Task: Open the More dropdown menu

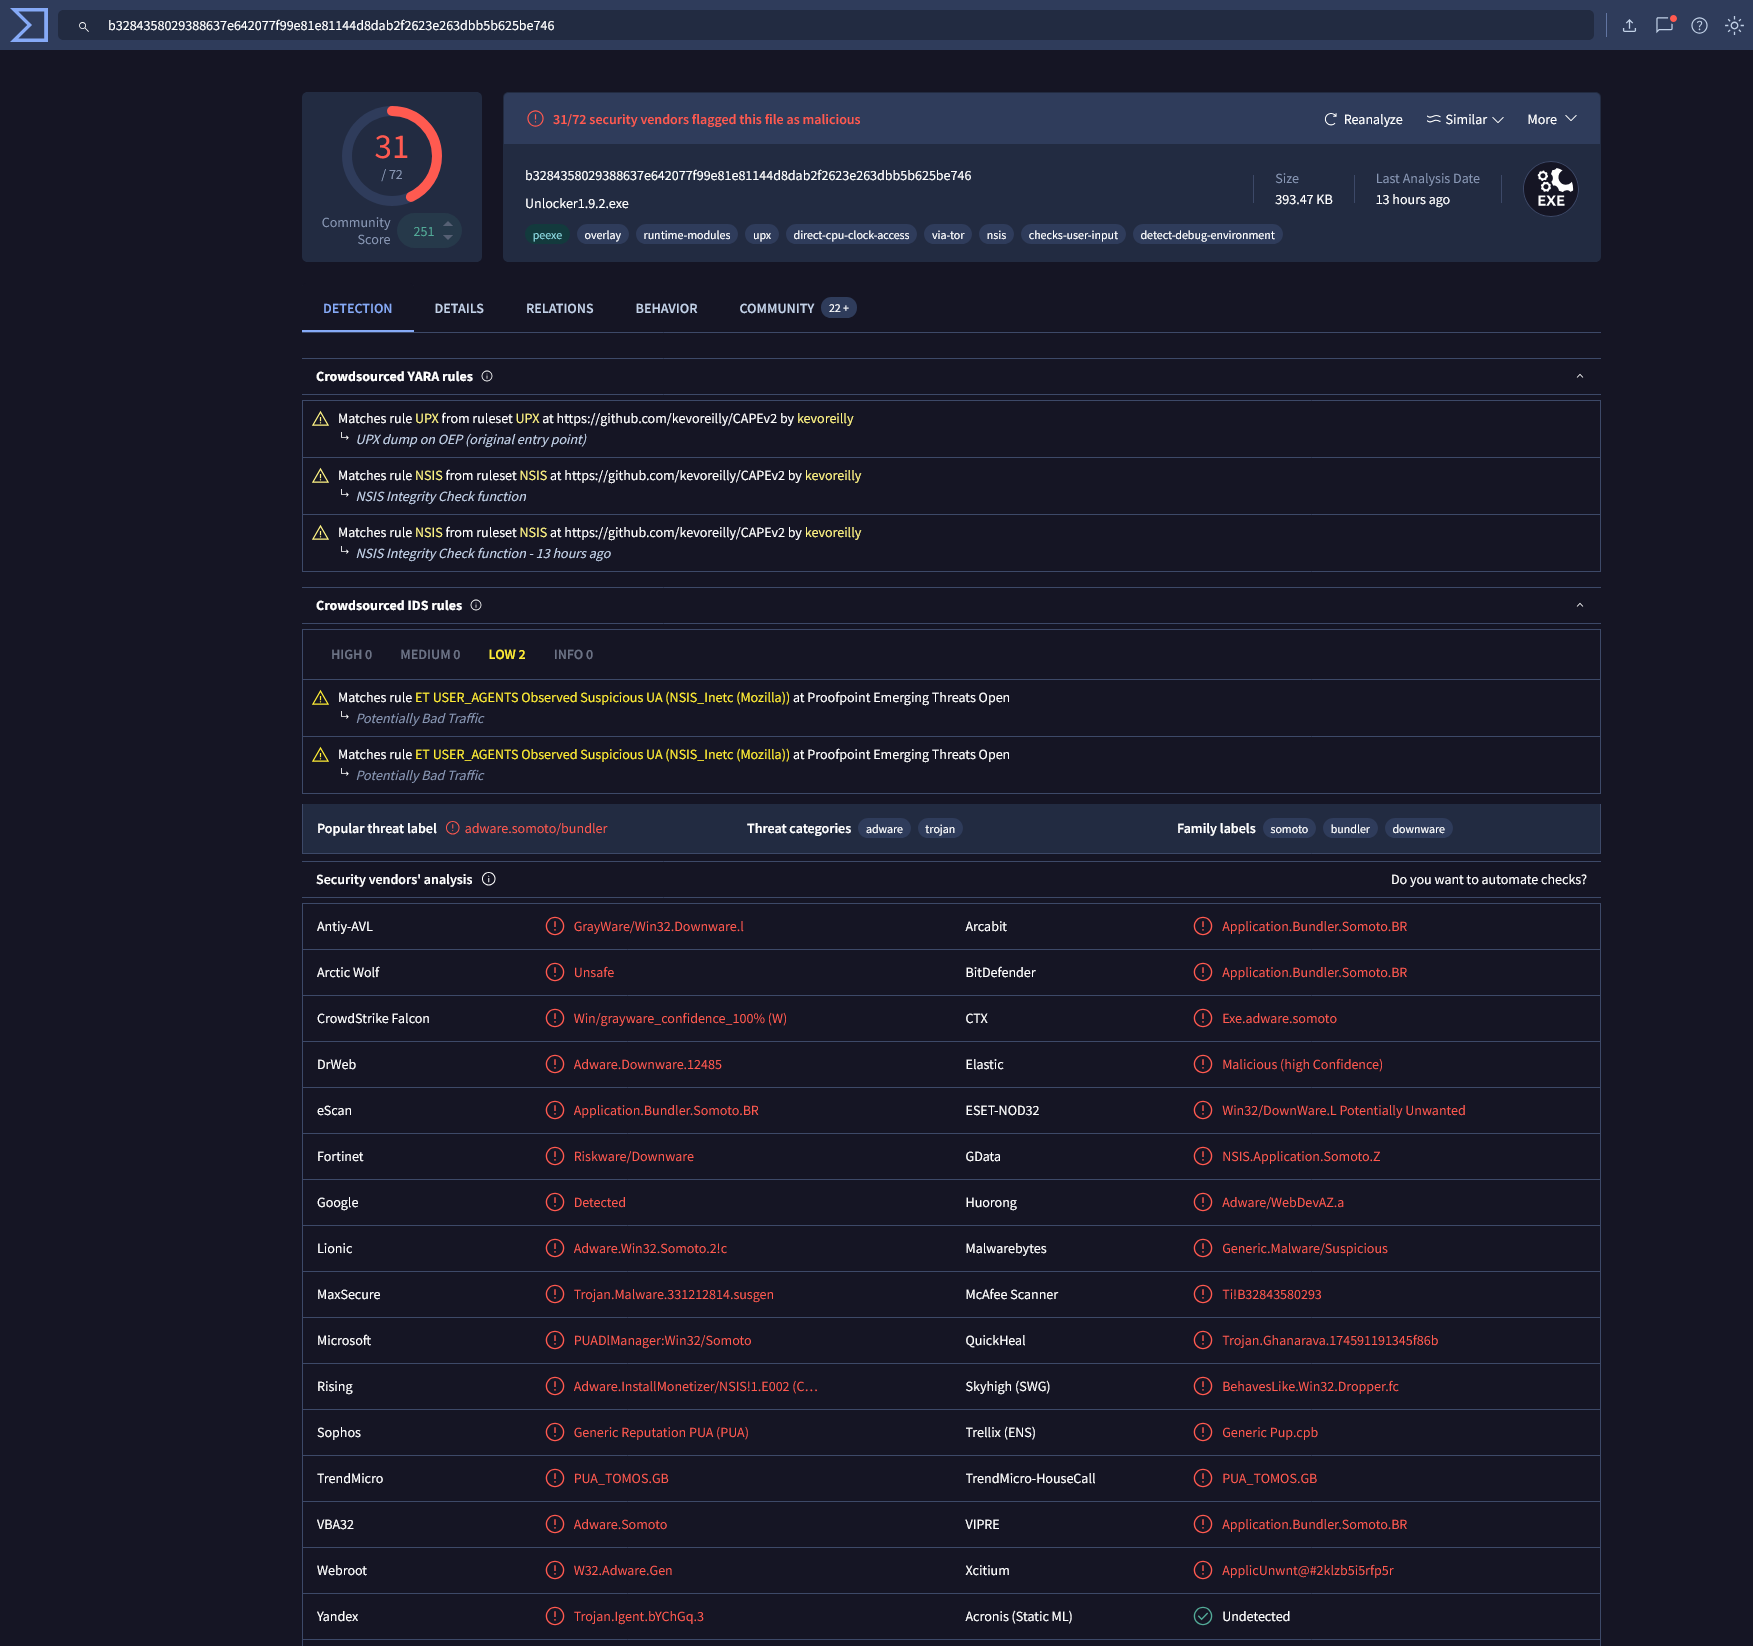Action: point(1552,120)
